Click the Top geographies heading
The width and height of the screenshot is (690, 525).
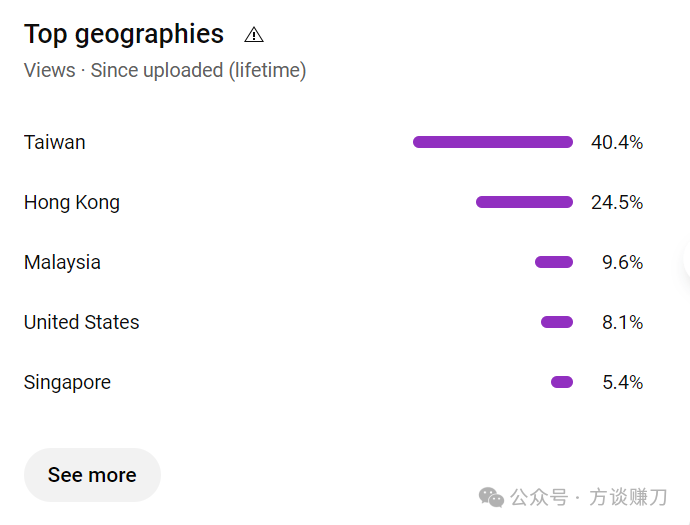pos(124,35)
